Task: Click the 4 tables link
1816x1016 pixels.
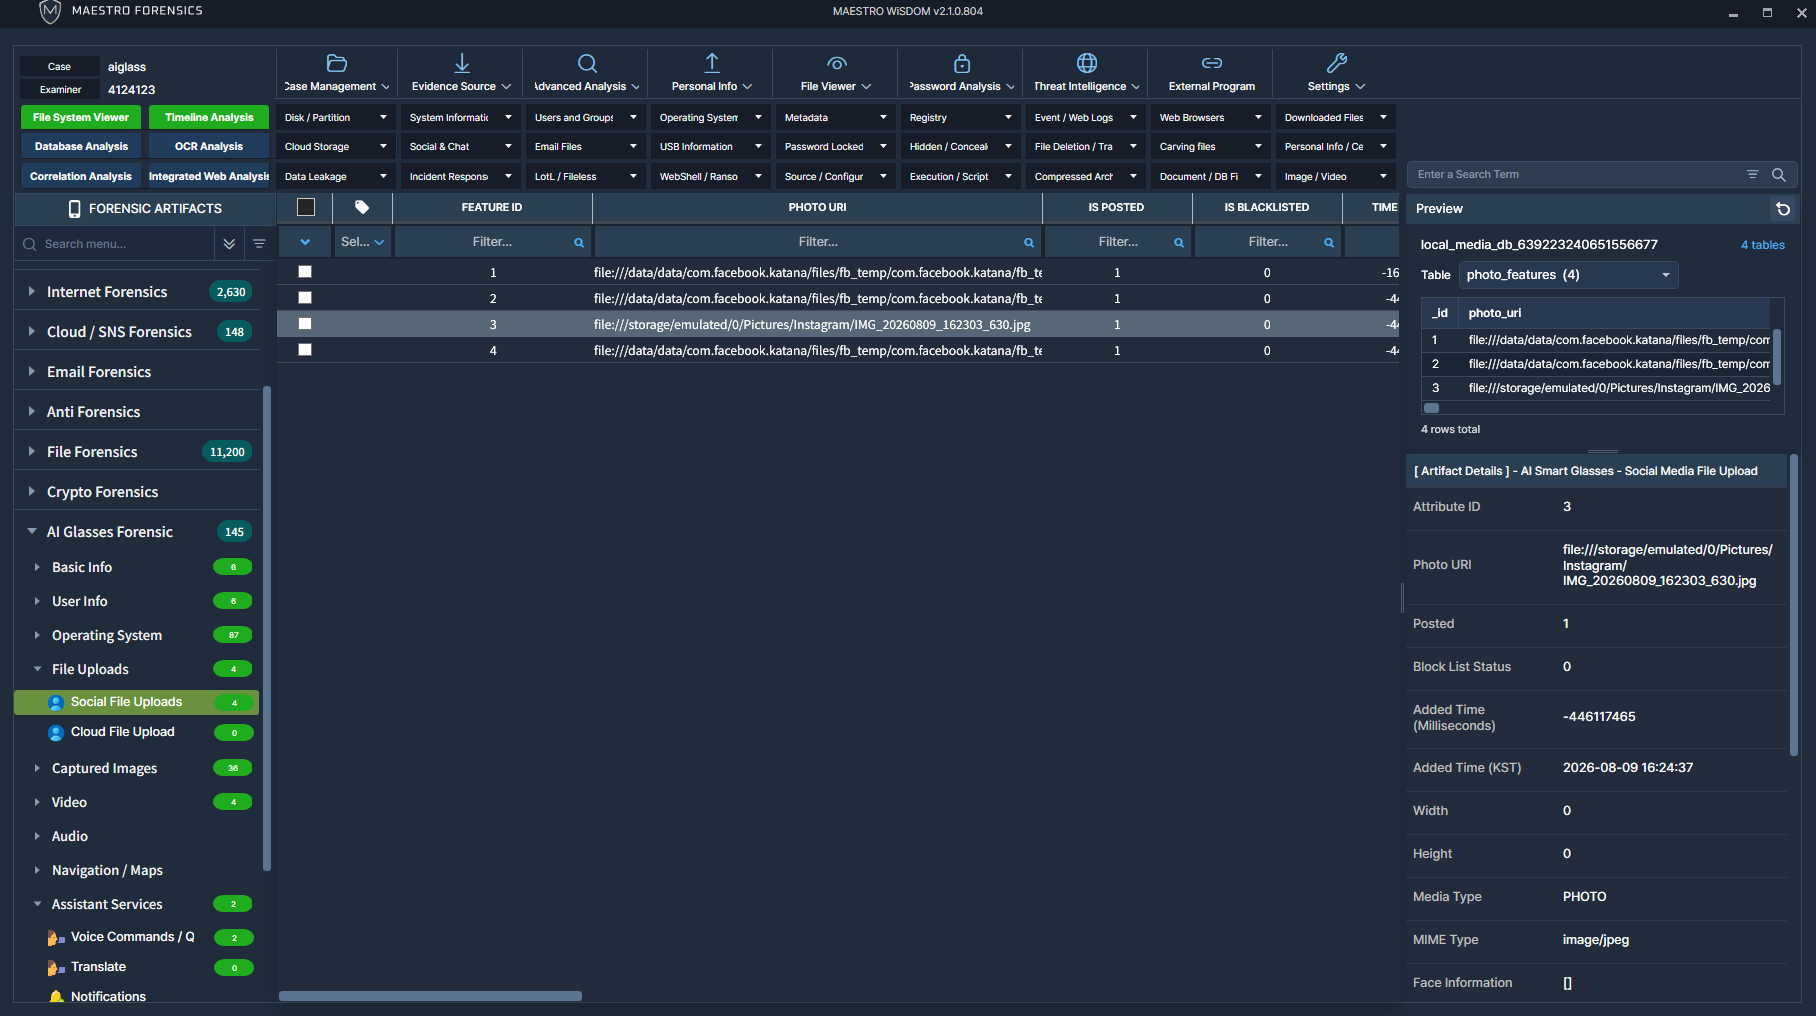Action: point(1762,245)
